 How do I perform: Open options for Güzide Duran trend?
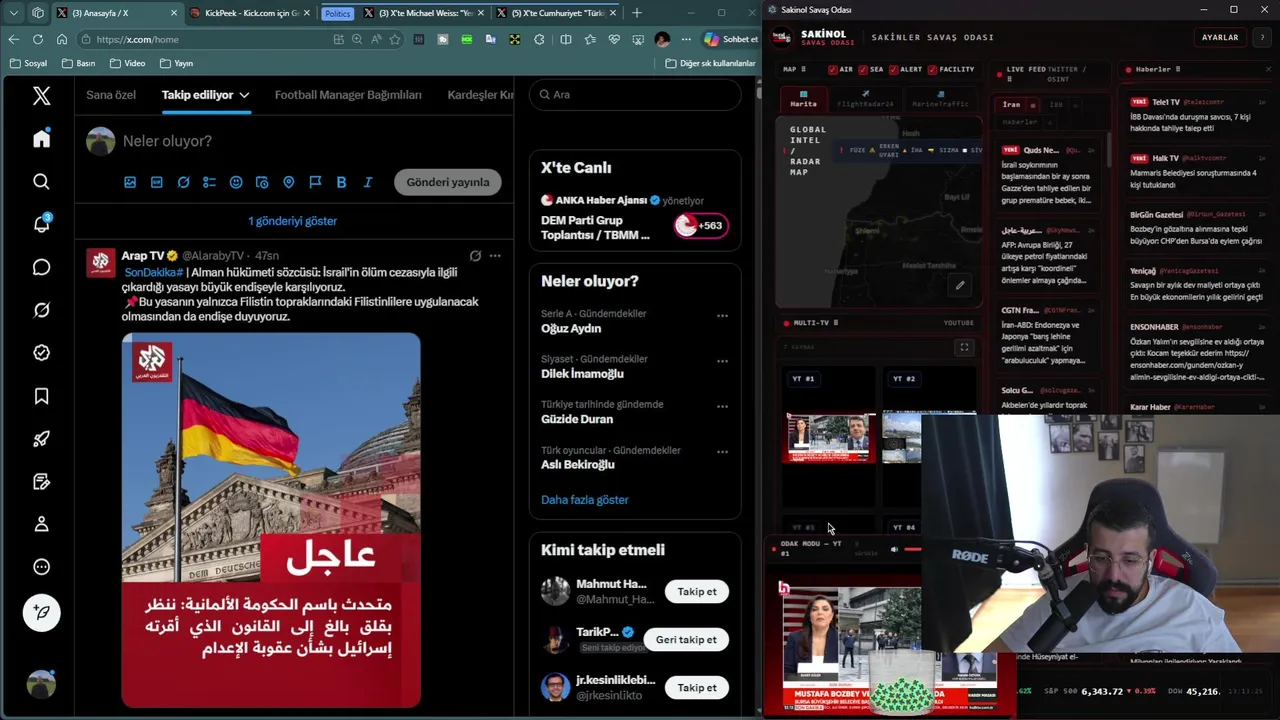(722, 406)
